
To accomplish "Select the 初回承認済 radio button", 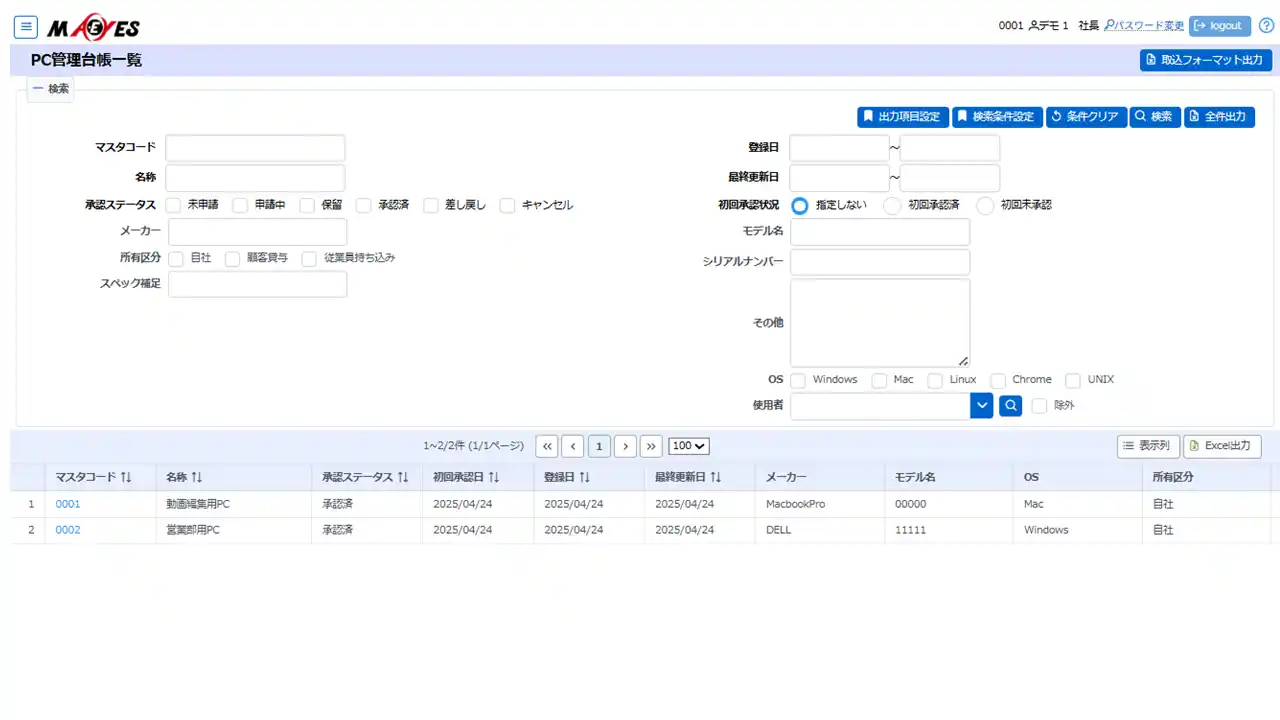I will (892, 205).
